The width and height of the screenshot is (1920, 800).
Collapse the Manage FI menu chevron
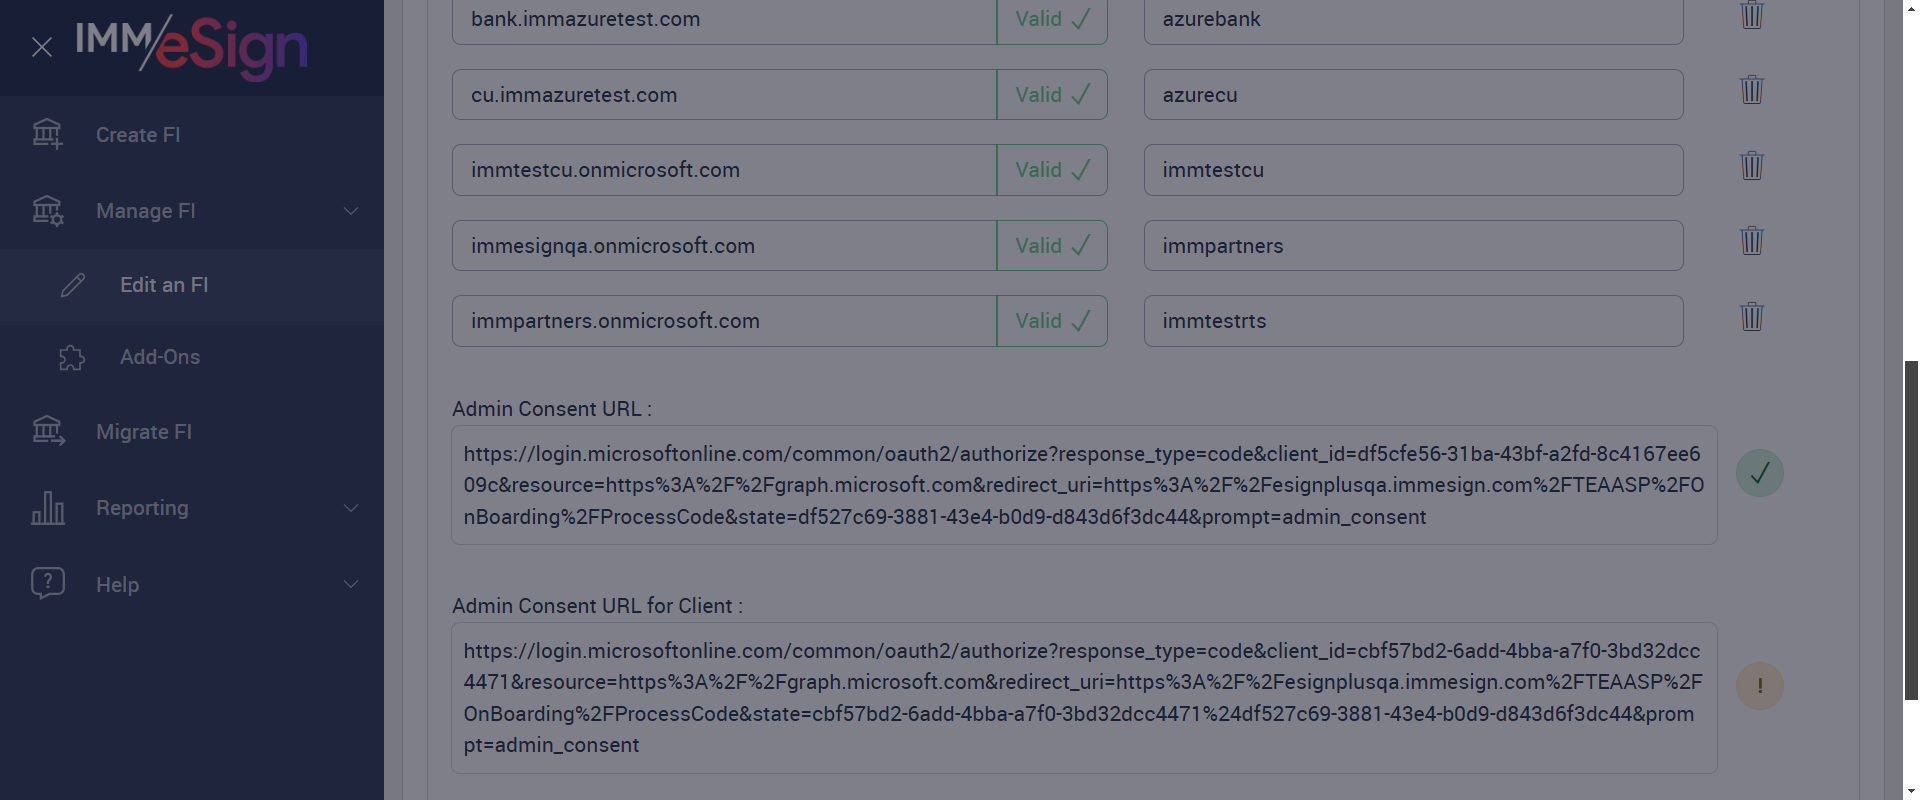[x=351, y=211]
